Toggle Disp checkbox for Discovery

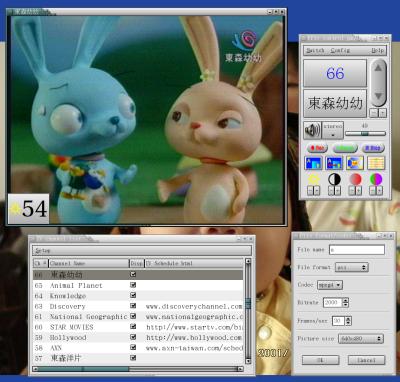coord(133,306)
